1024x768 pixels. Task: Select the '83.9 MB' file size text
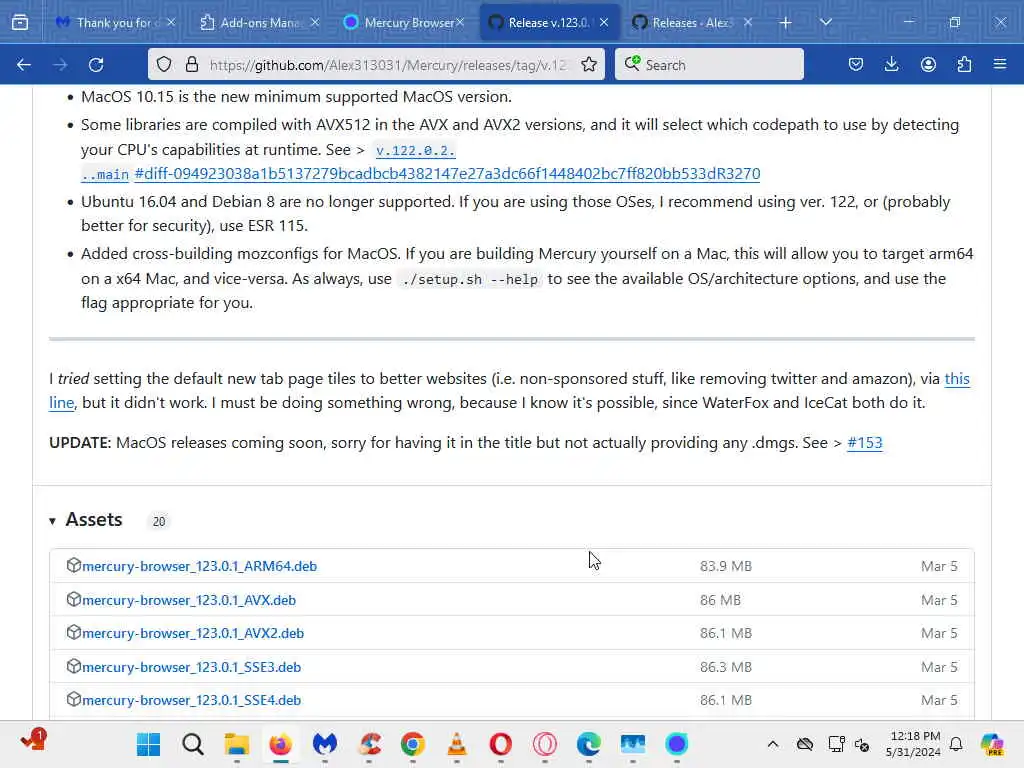[726, 566]
